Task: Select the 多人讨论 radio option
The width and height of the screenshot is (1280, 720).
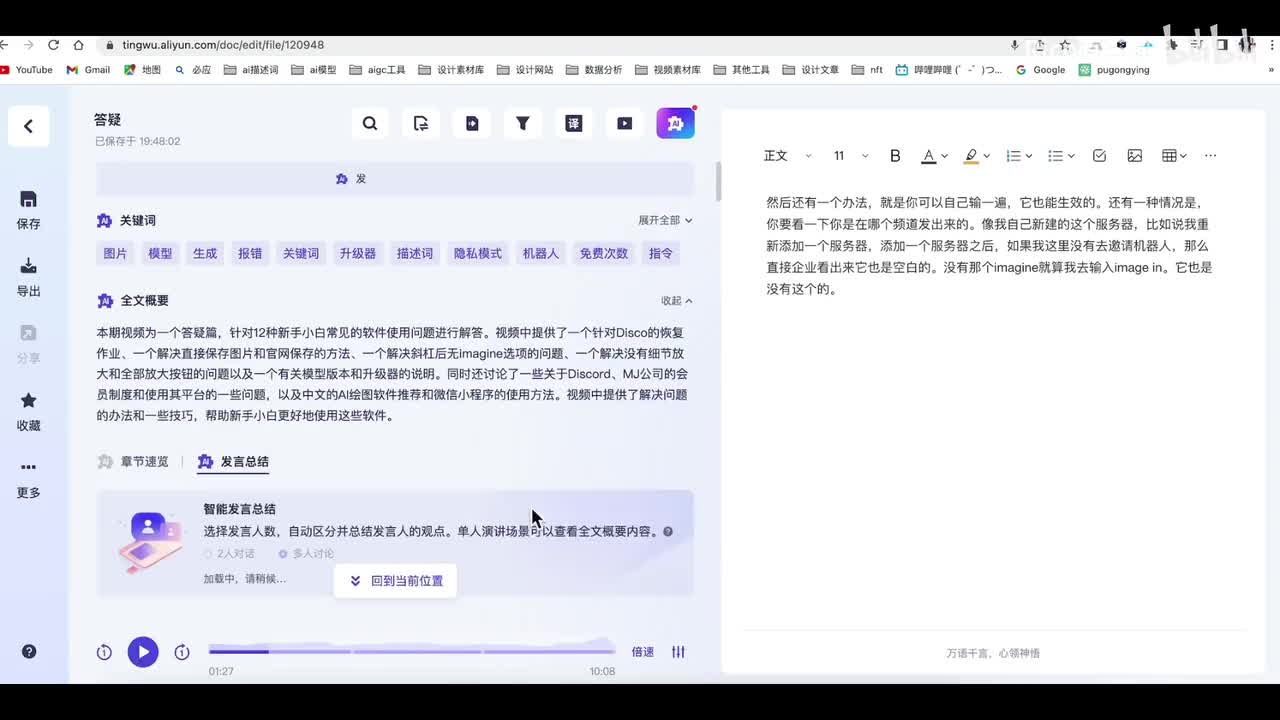Action: pyautogui.click(x=306, y=554)
